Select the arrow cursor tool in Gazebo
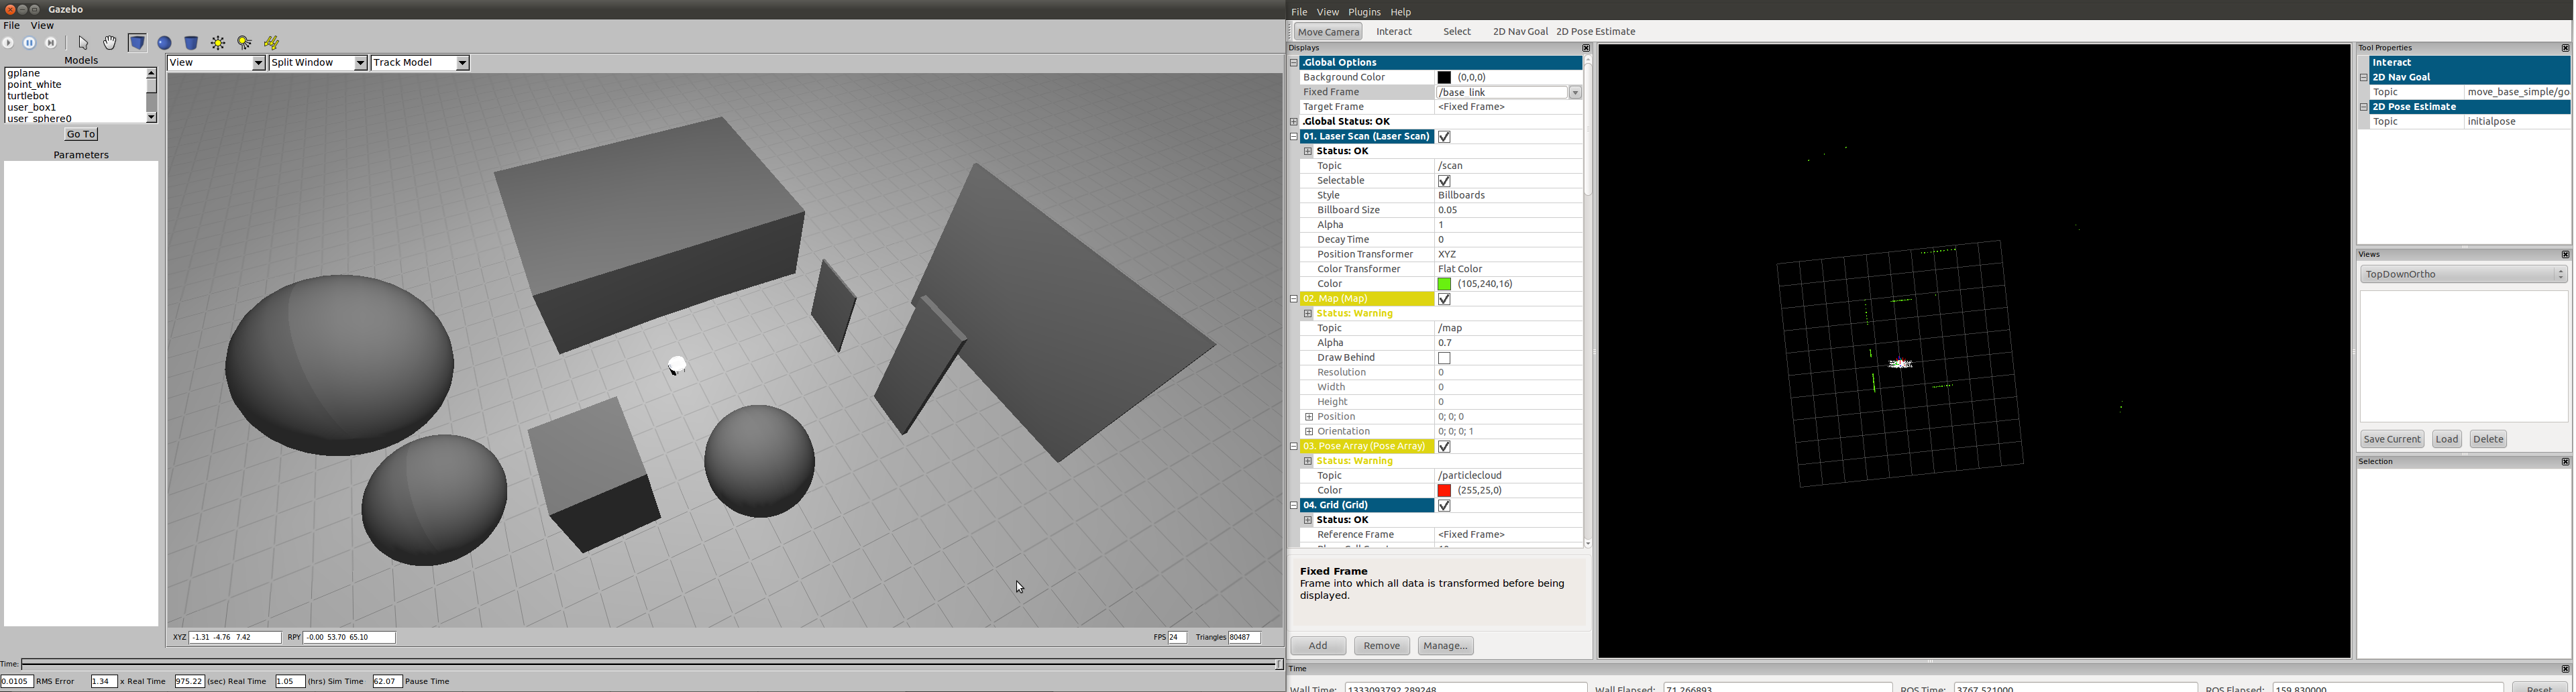 [84, 43]
